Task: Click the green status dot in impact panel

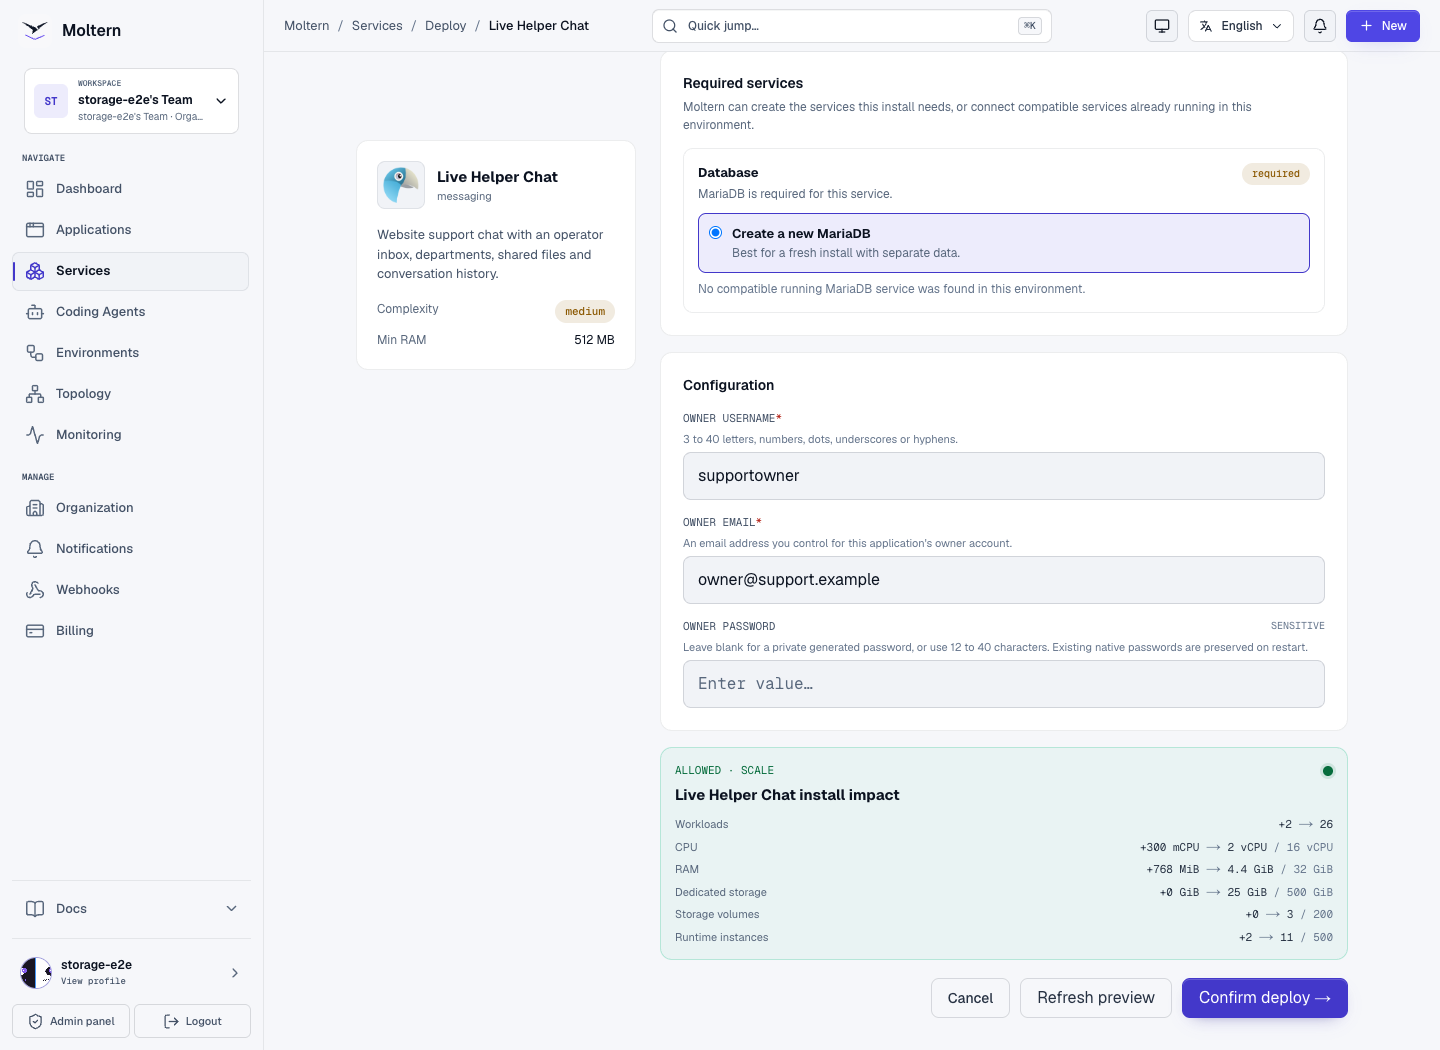Action: coord(1328,771)
